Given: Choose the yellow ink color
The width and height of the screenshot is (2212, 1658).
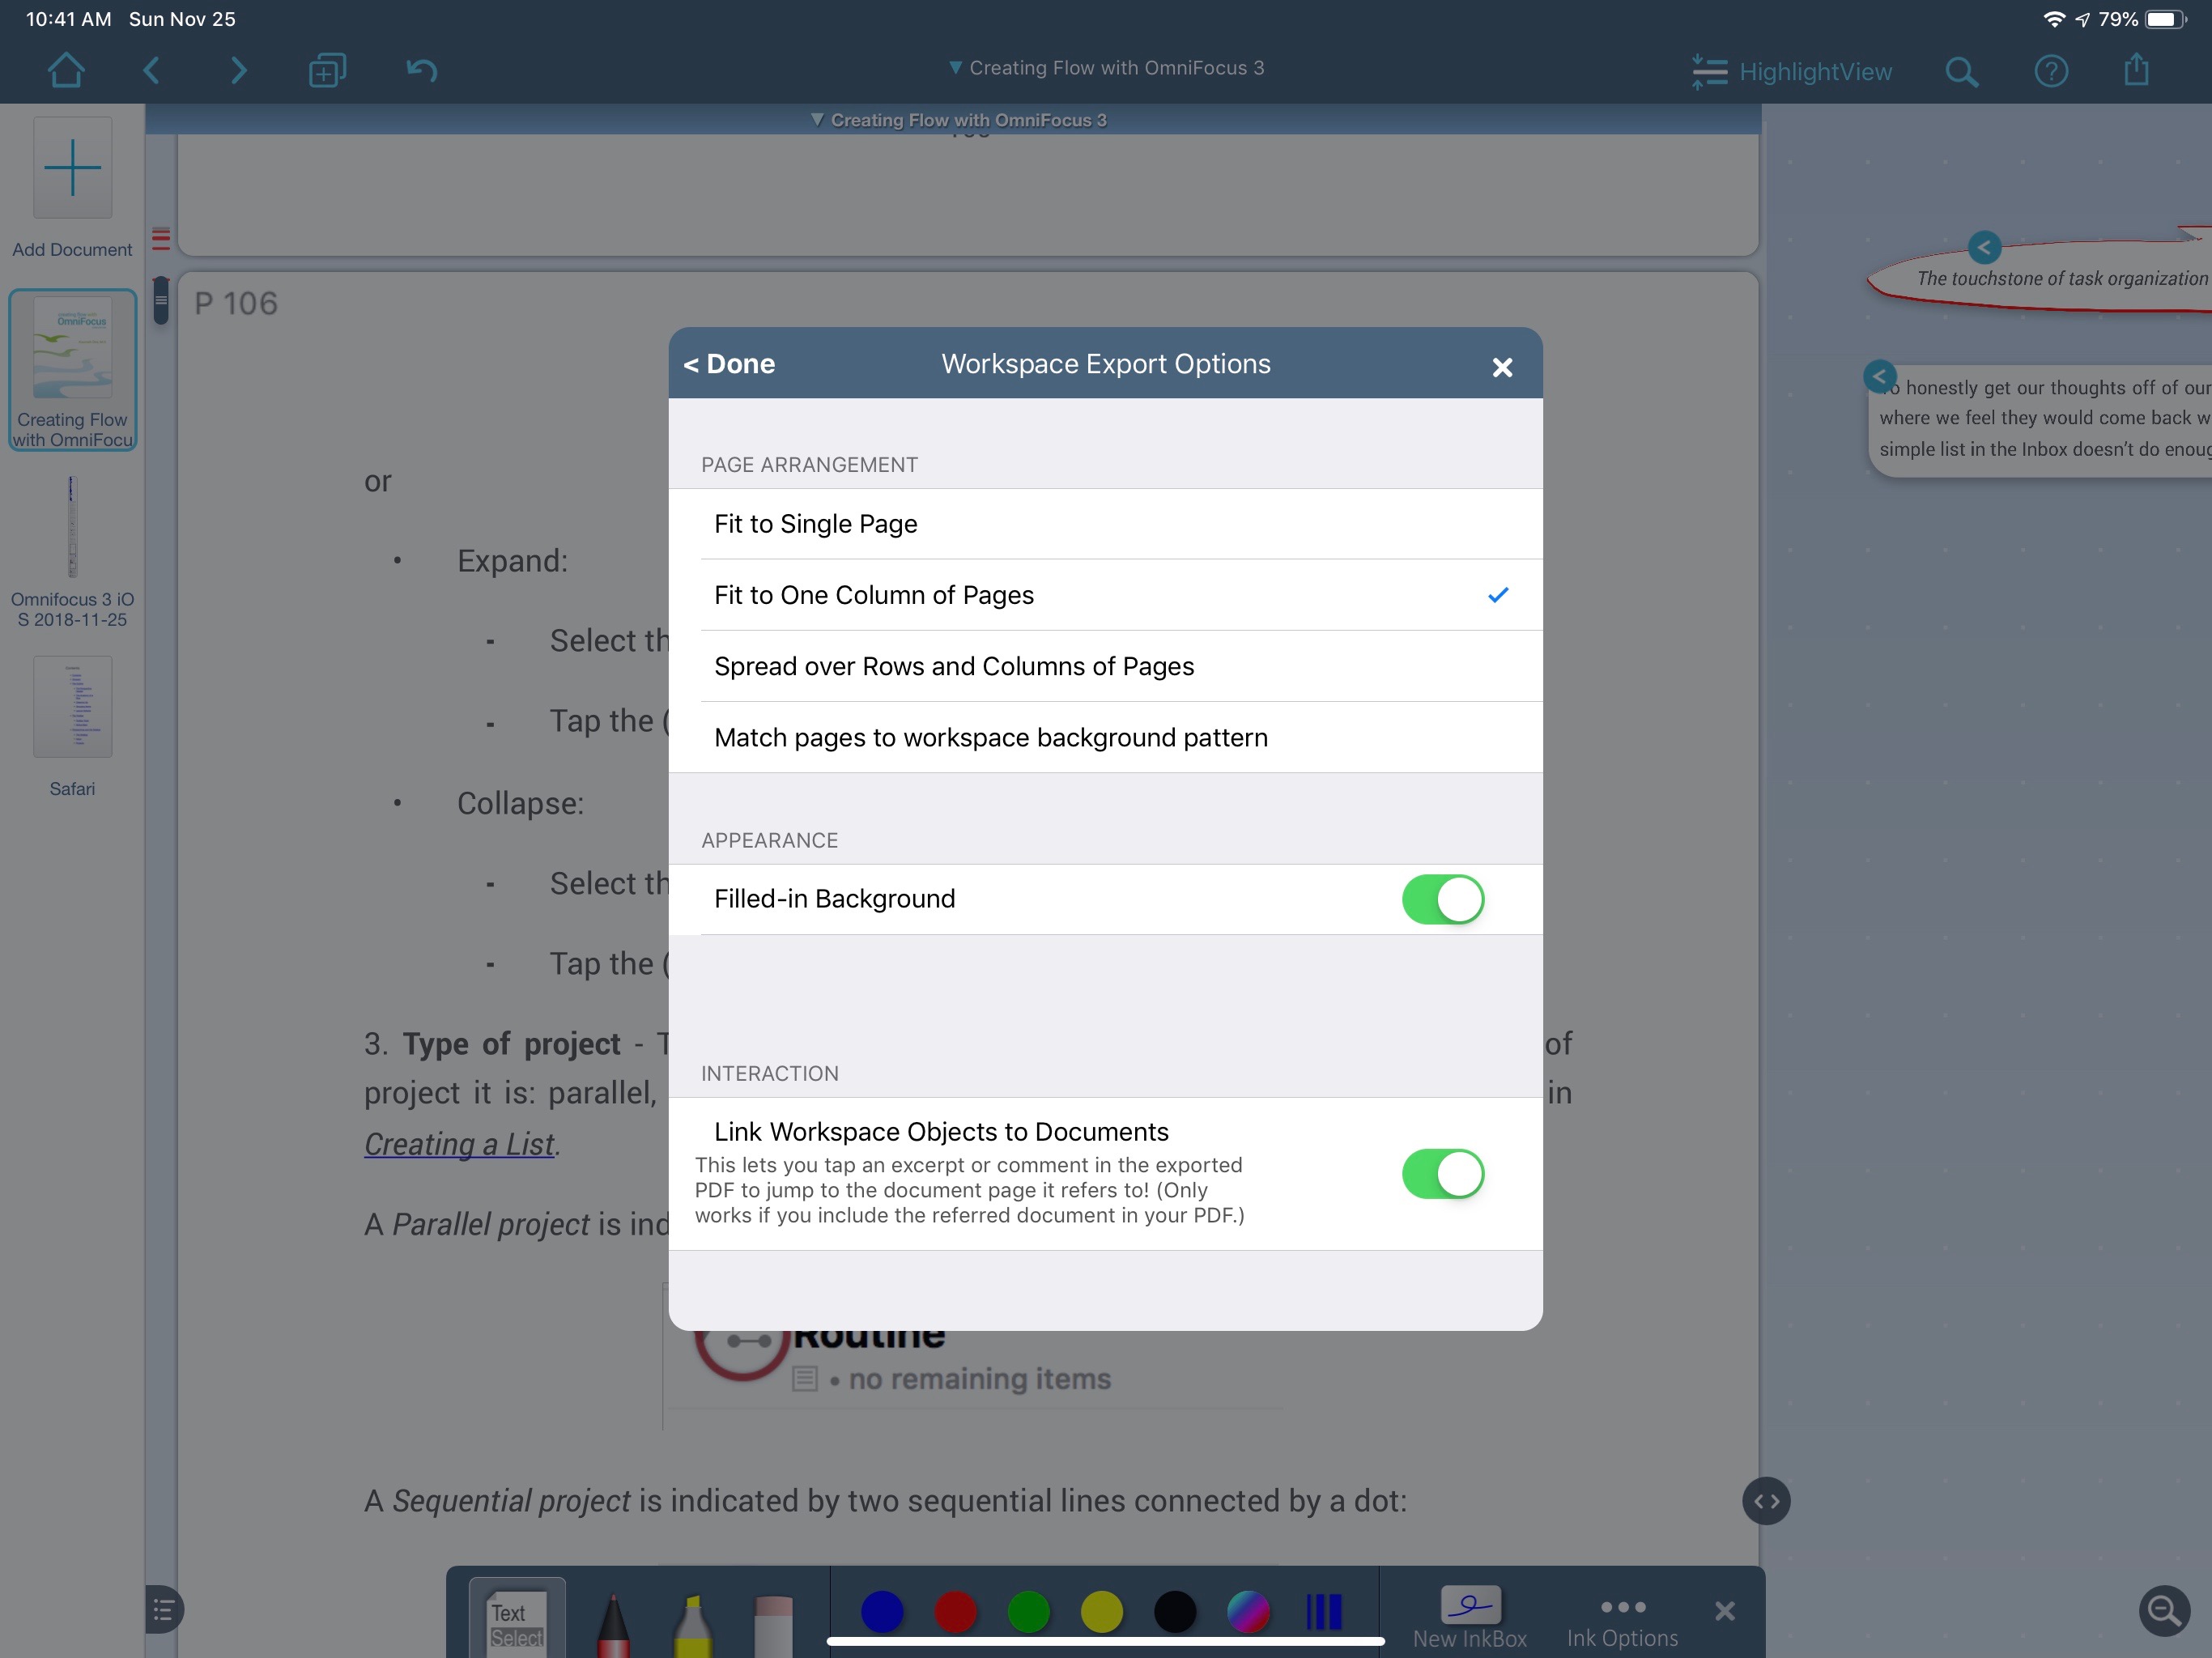Looking at the screenshot, I should tap(1102, 1611).
